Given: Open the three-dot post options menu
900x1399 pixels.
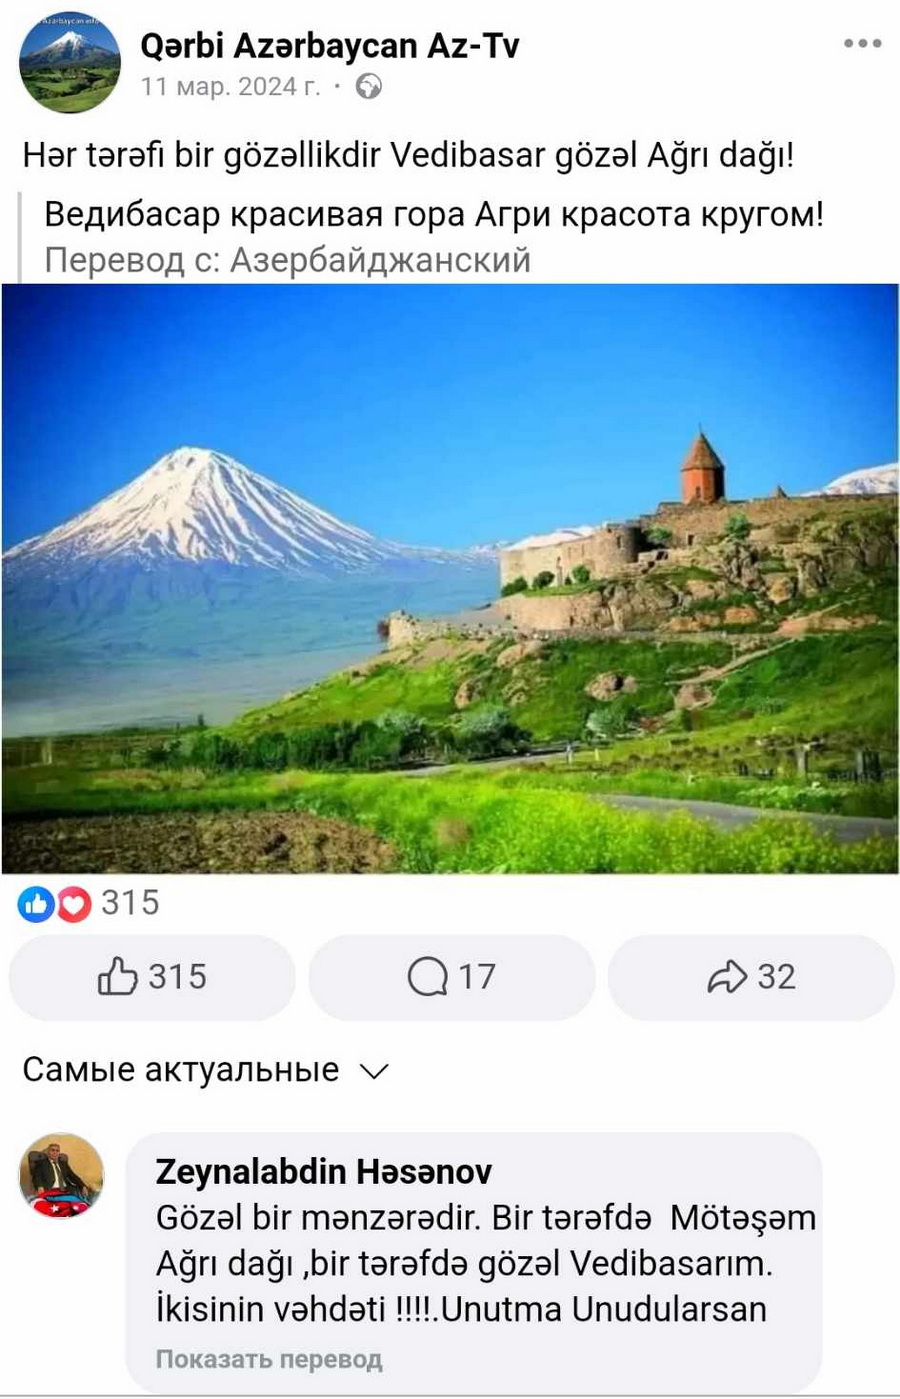Looking at the screenshot, I should click(862, 44).
